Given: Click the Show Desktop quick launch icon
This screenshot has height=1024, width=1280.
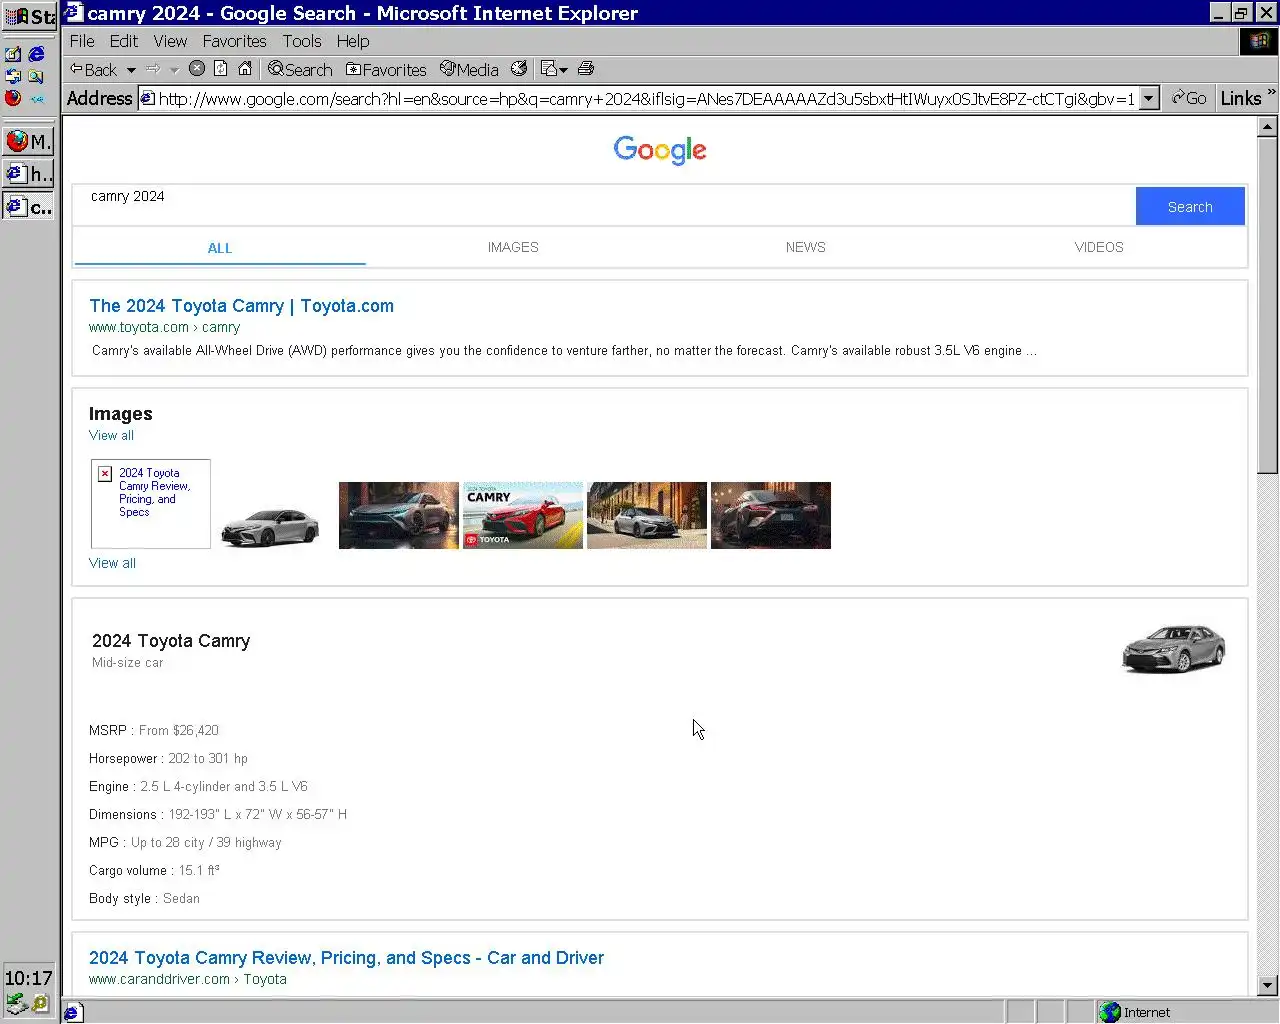Looking at the screenshot, I should click(13, 54).
